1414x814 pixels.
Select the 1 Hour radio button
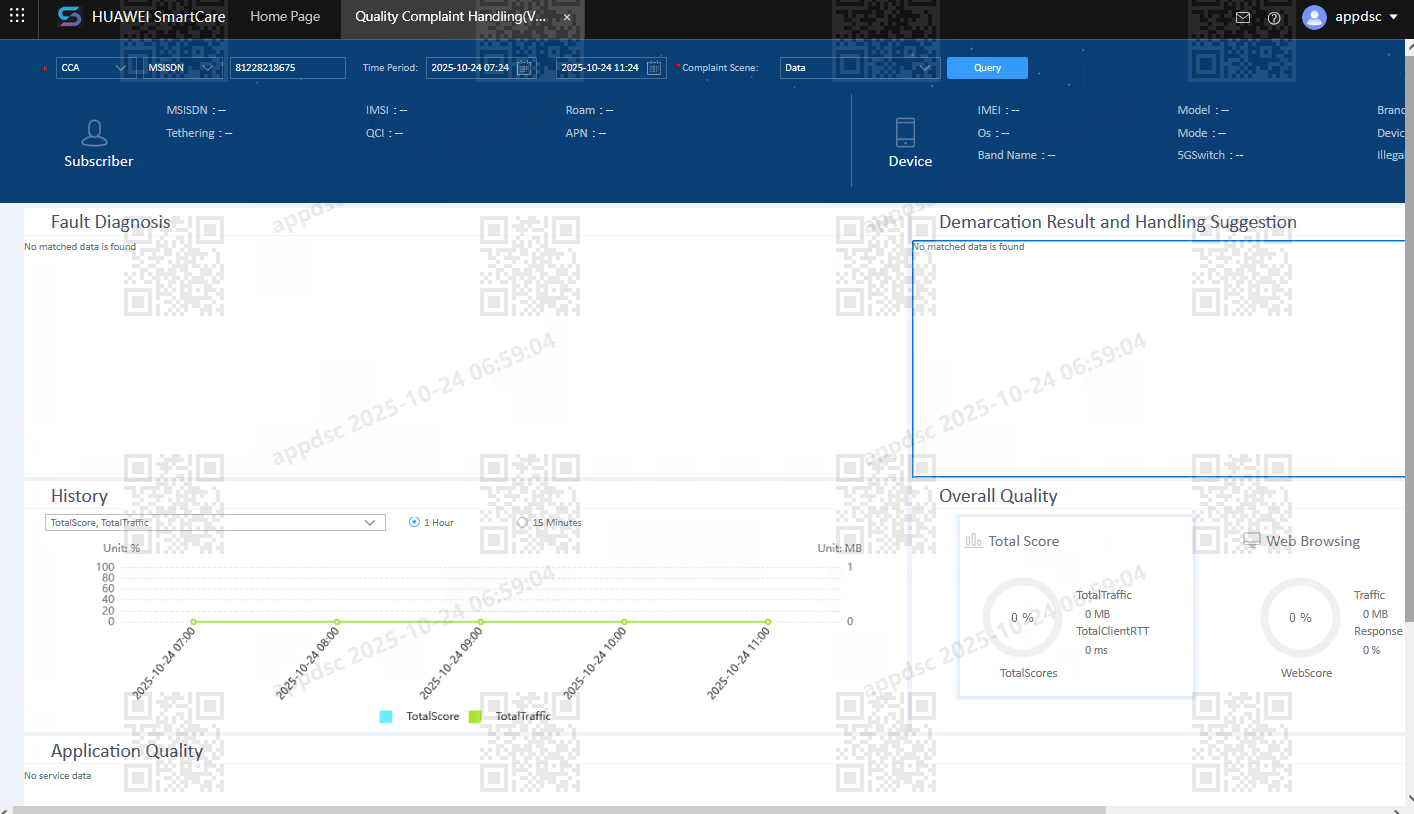pos(414,522)
